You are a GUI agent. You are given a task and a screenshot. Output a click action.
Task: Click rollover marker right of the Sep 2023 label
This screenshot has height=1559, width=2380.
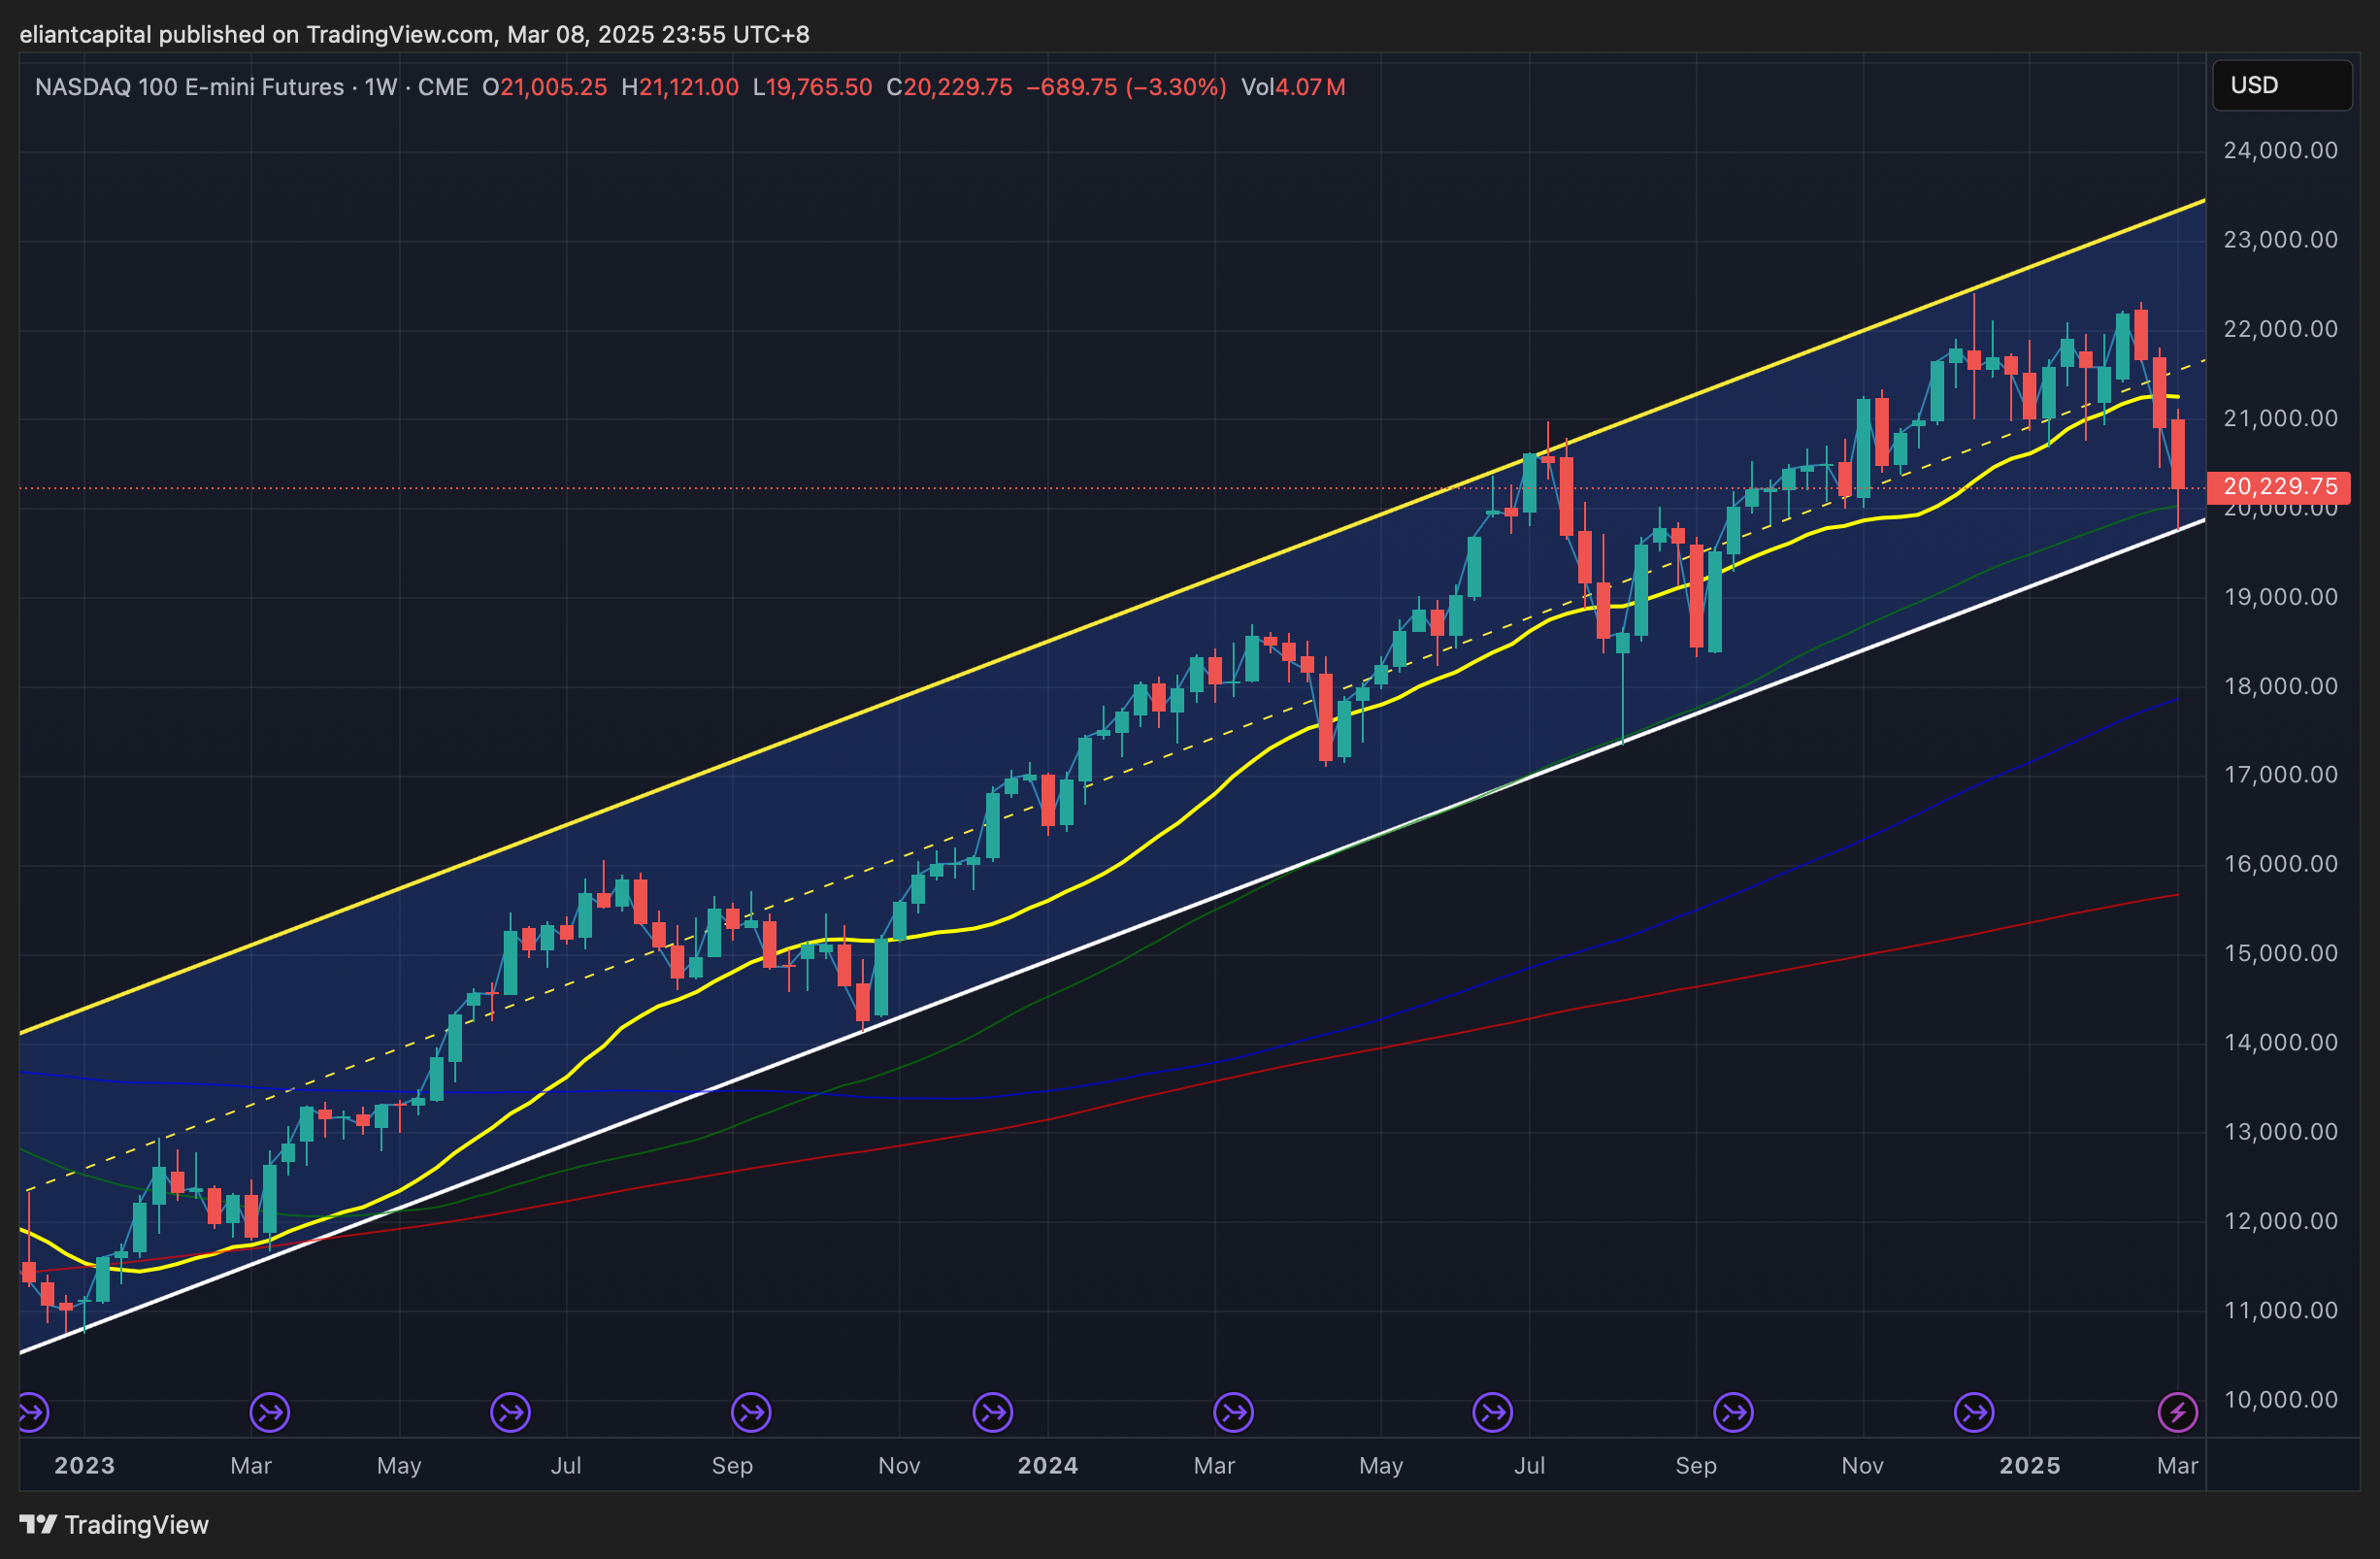[x=751, y=1412]
